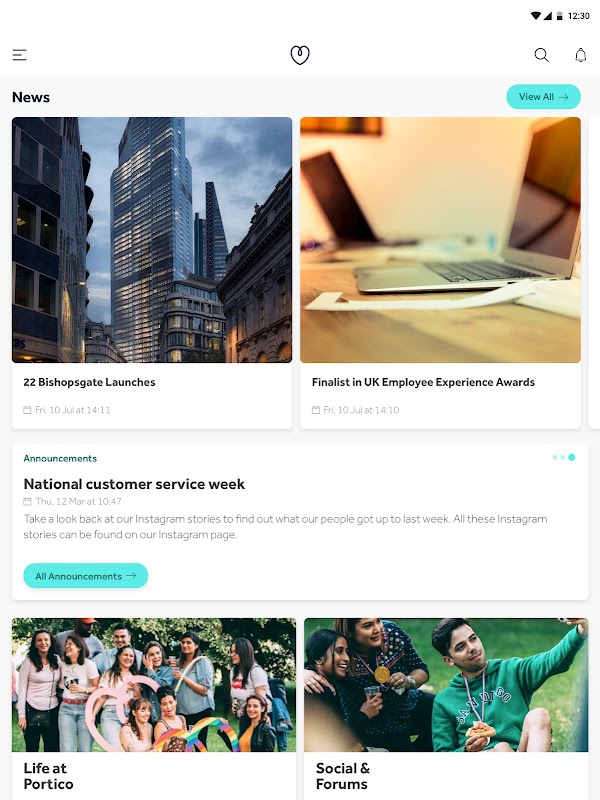Open National customer service week announcement
Viewport: 600px width, 800px height.
[x=134, y=484]
